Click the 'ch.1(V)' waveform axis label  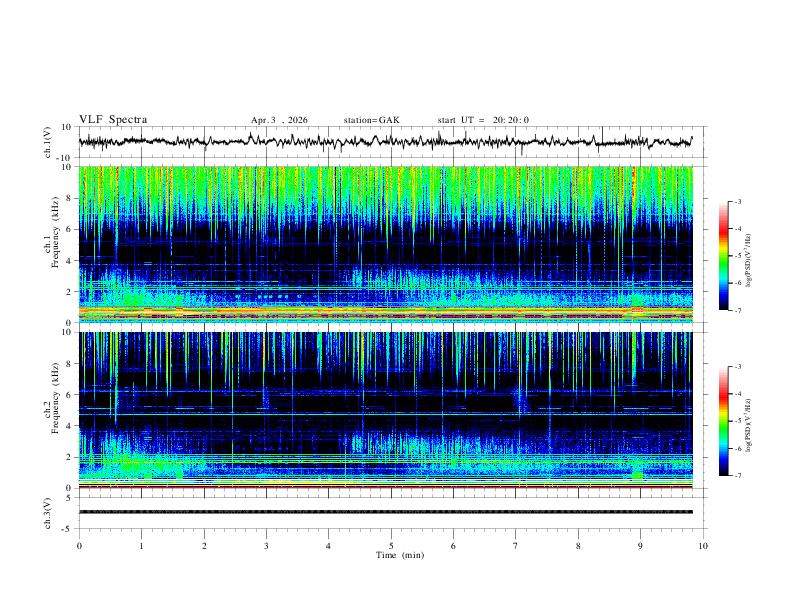point(48,142)
